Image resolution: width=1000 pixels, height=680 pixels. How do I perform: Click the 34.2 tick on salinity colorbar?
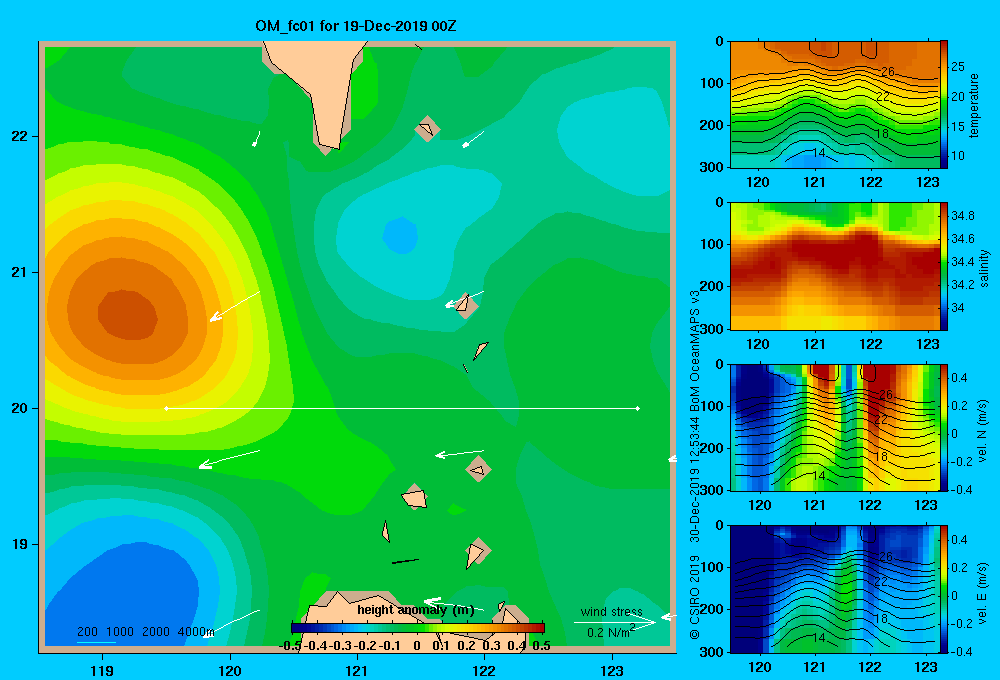(962, 285)
